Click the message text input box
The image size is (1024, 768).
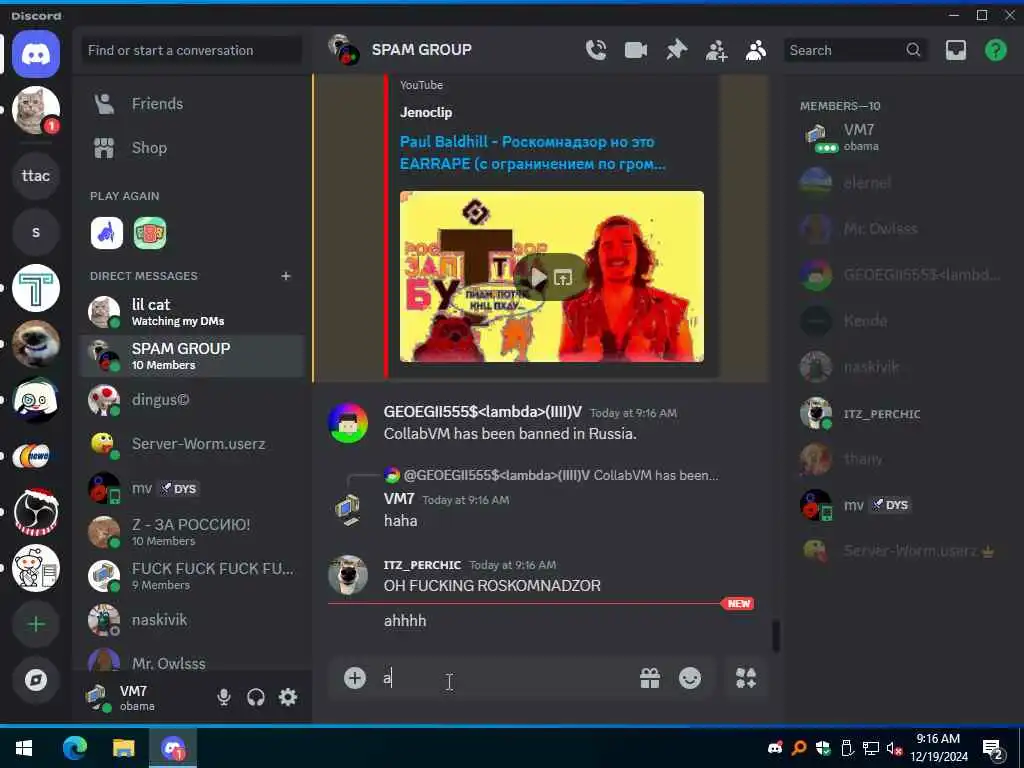pyautogui.click(x=503, y=679)
